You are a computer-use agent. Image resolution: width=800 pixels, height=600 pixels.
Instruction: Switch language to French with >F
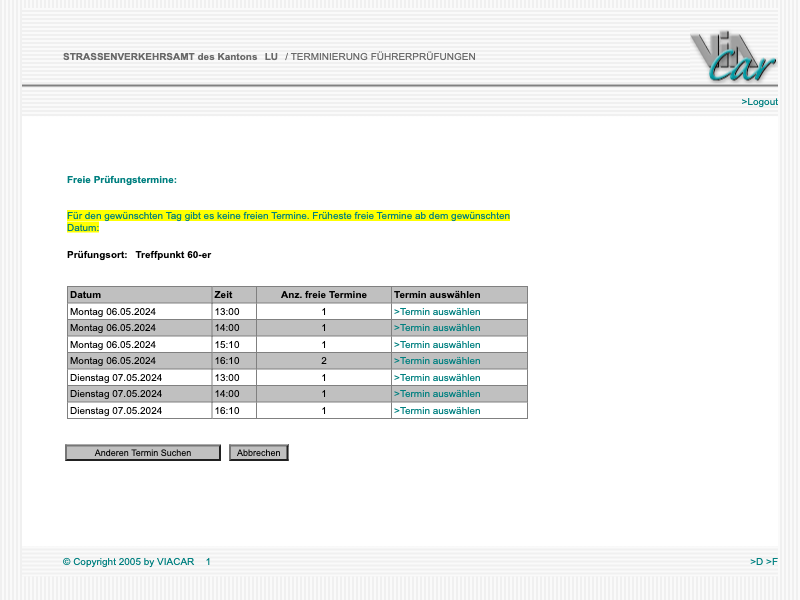click(772, 562)
